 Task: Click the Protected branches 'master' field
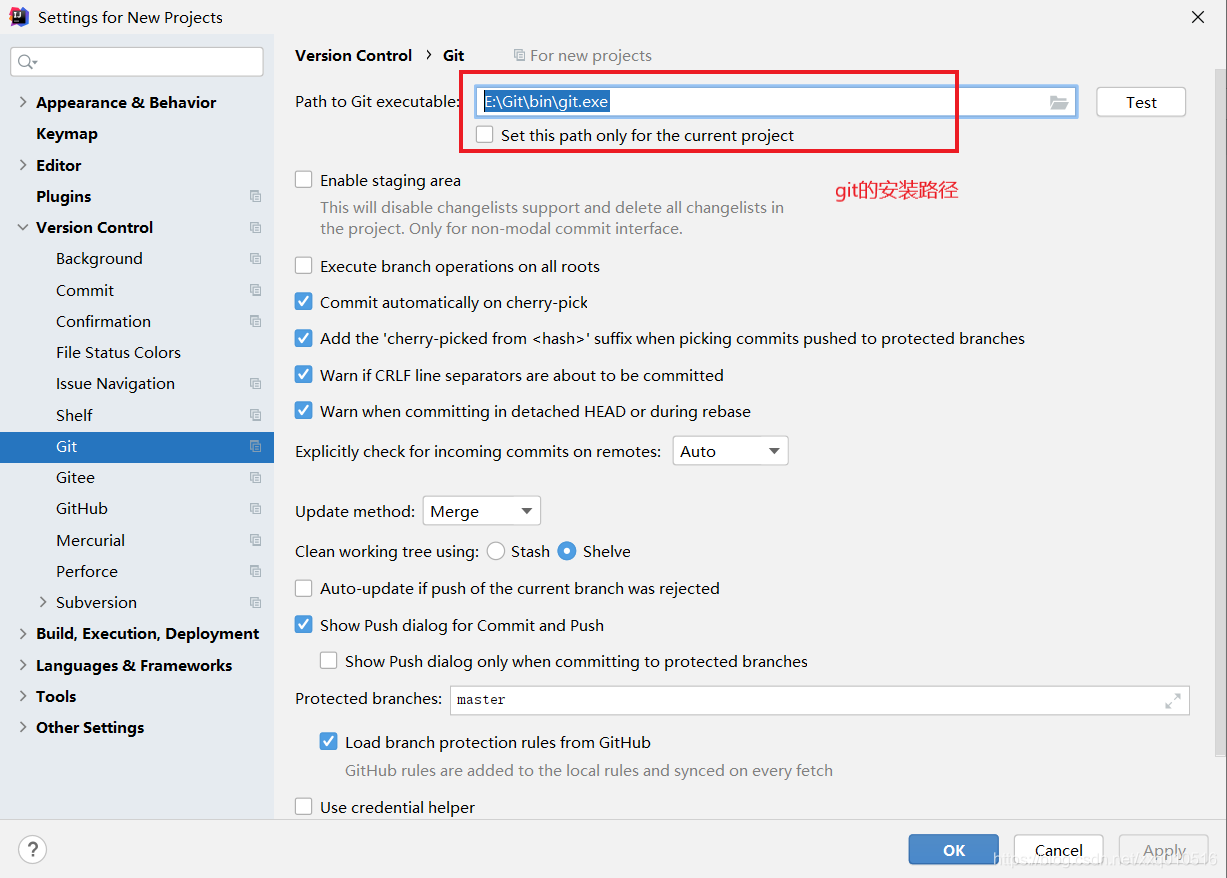click(820, 700)
